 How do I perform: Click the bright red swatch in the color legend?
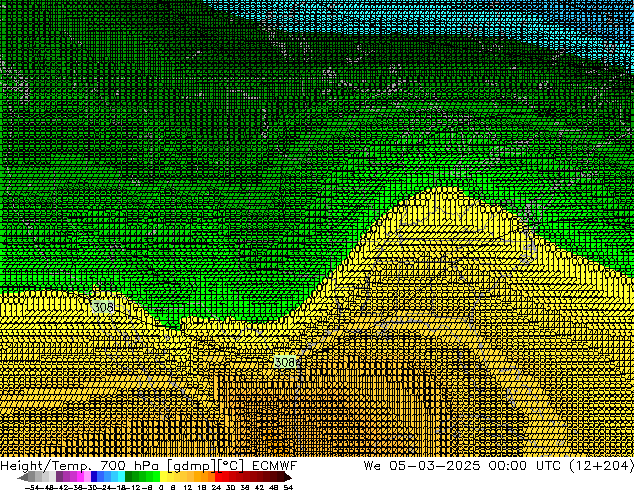click(218, 476)
